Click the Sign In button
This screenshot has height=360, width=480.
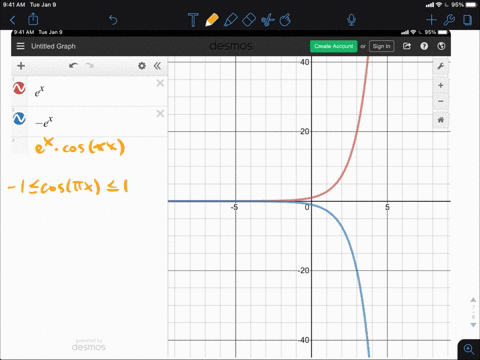(382, 46)
